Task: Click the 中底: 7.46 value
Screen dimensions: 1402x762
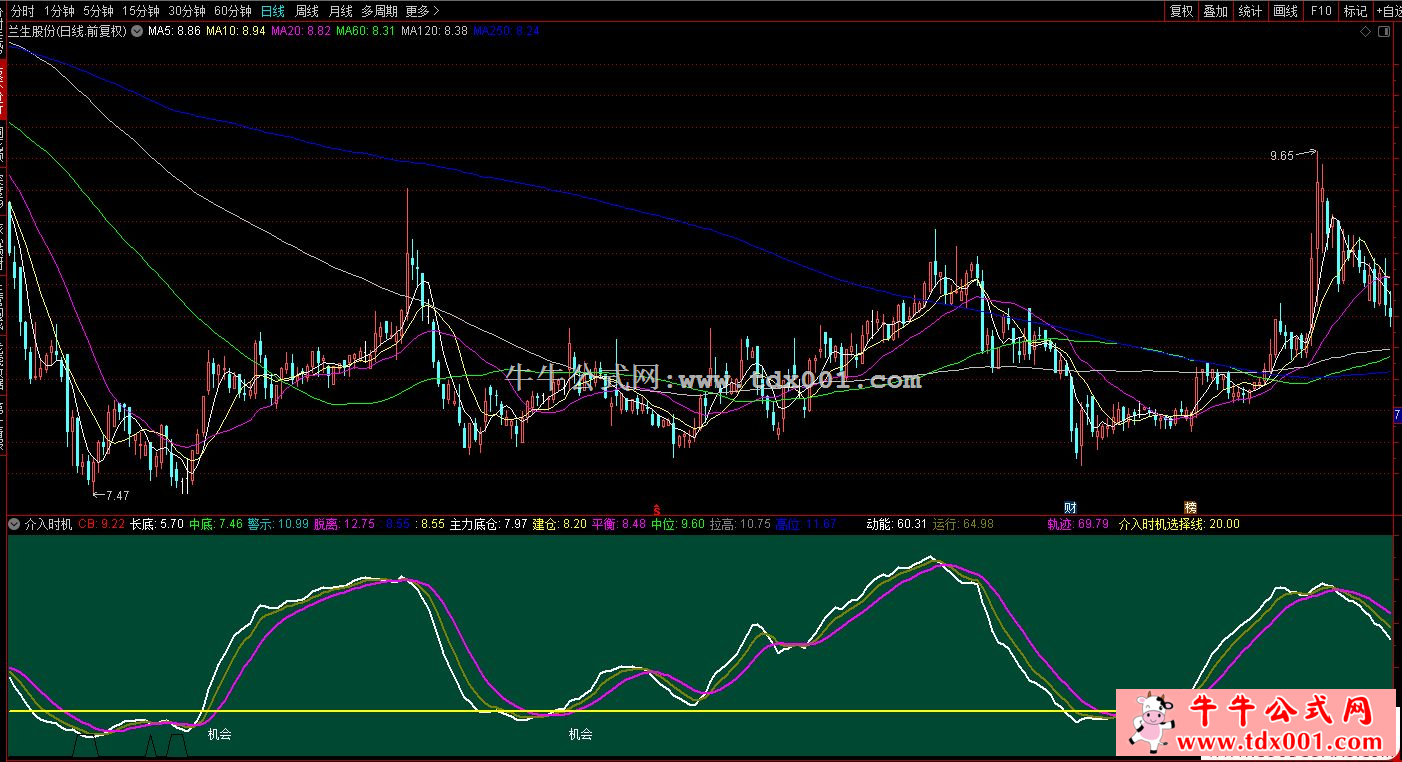Action: click(216, 524)
